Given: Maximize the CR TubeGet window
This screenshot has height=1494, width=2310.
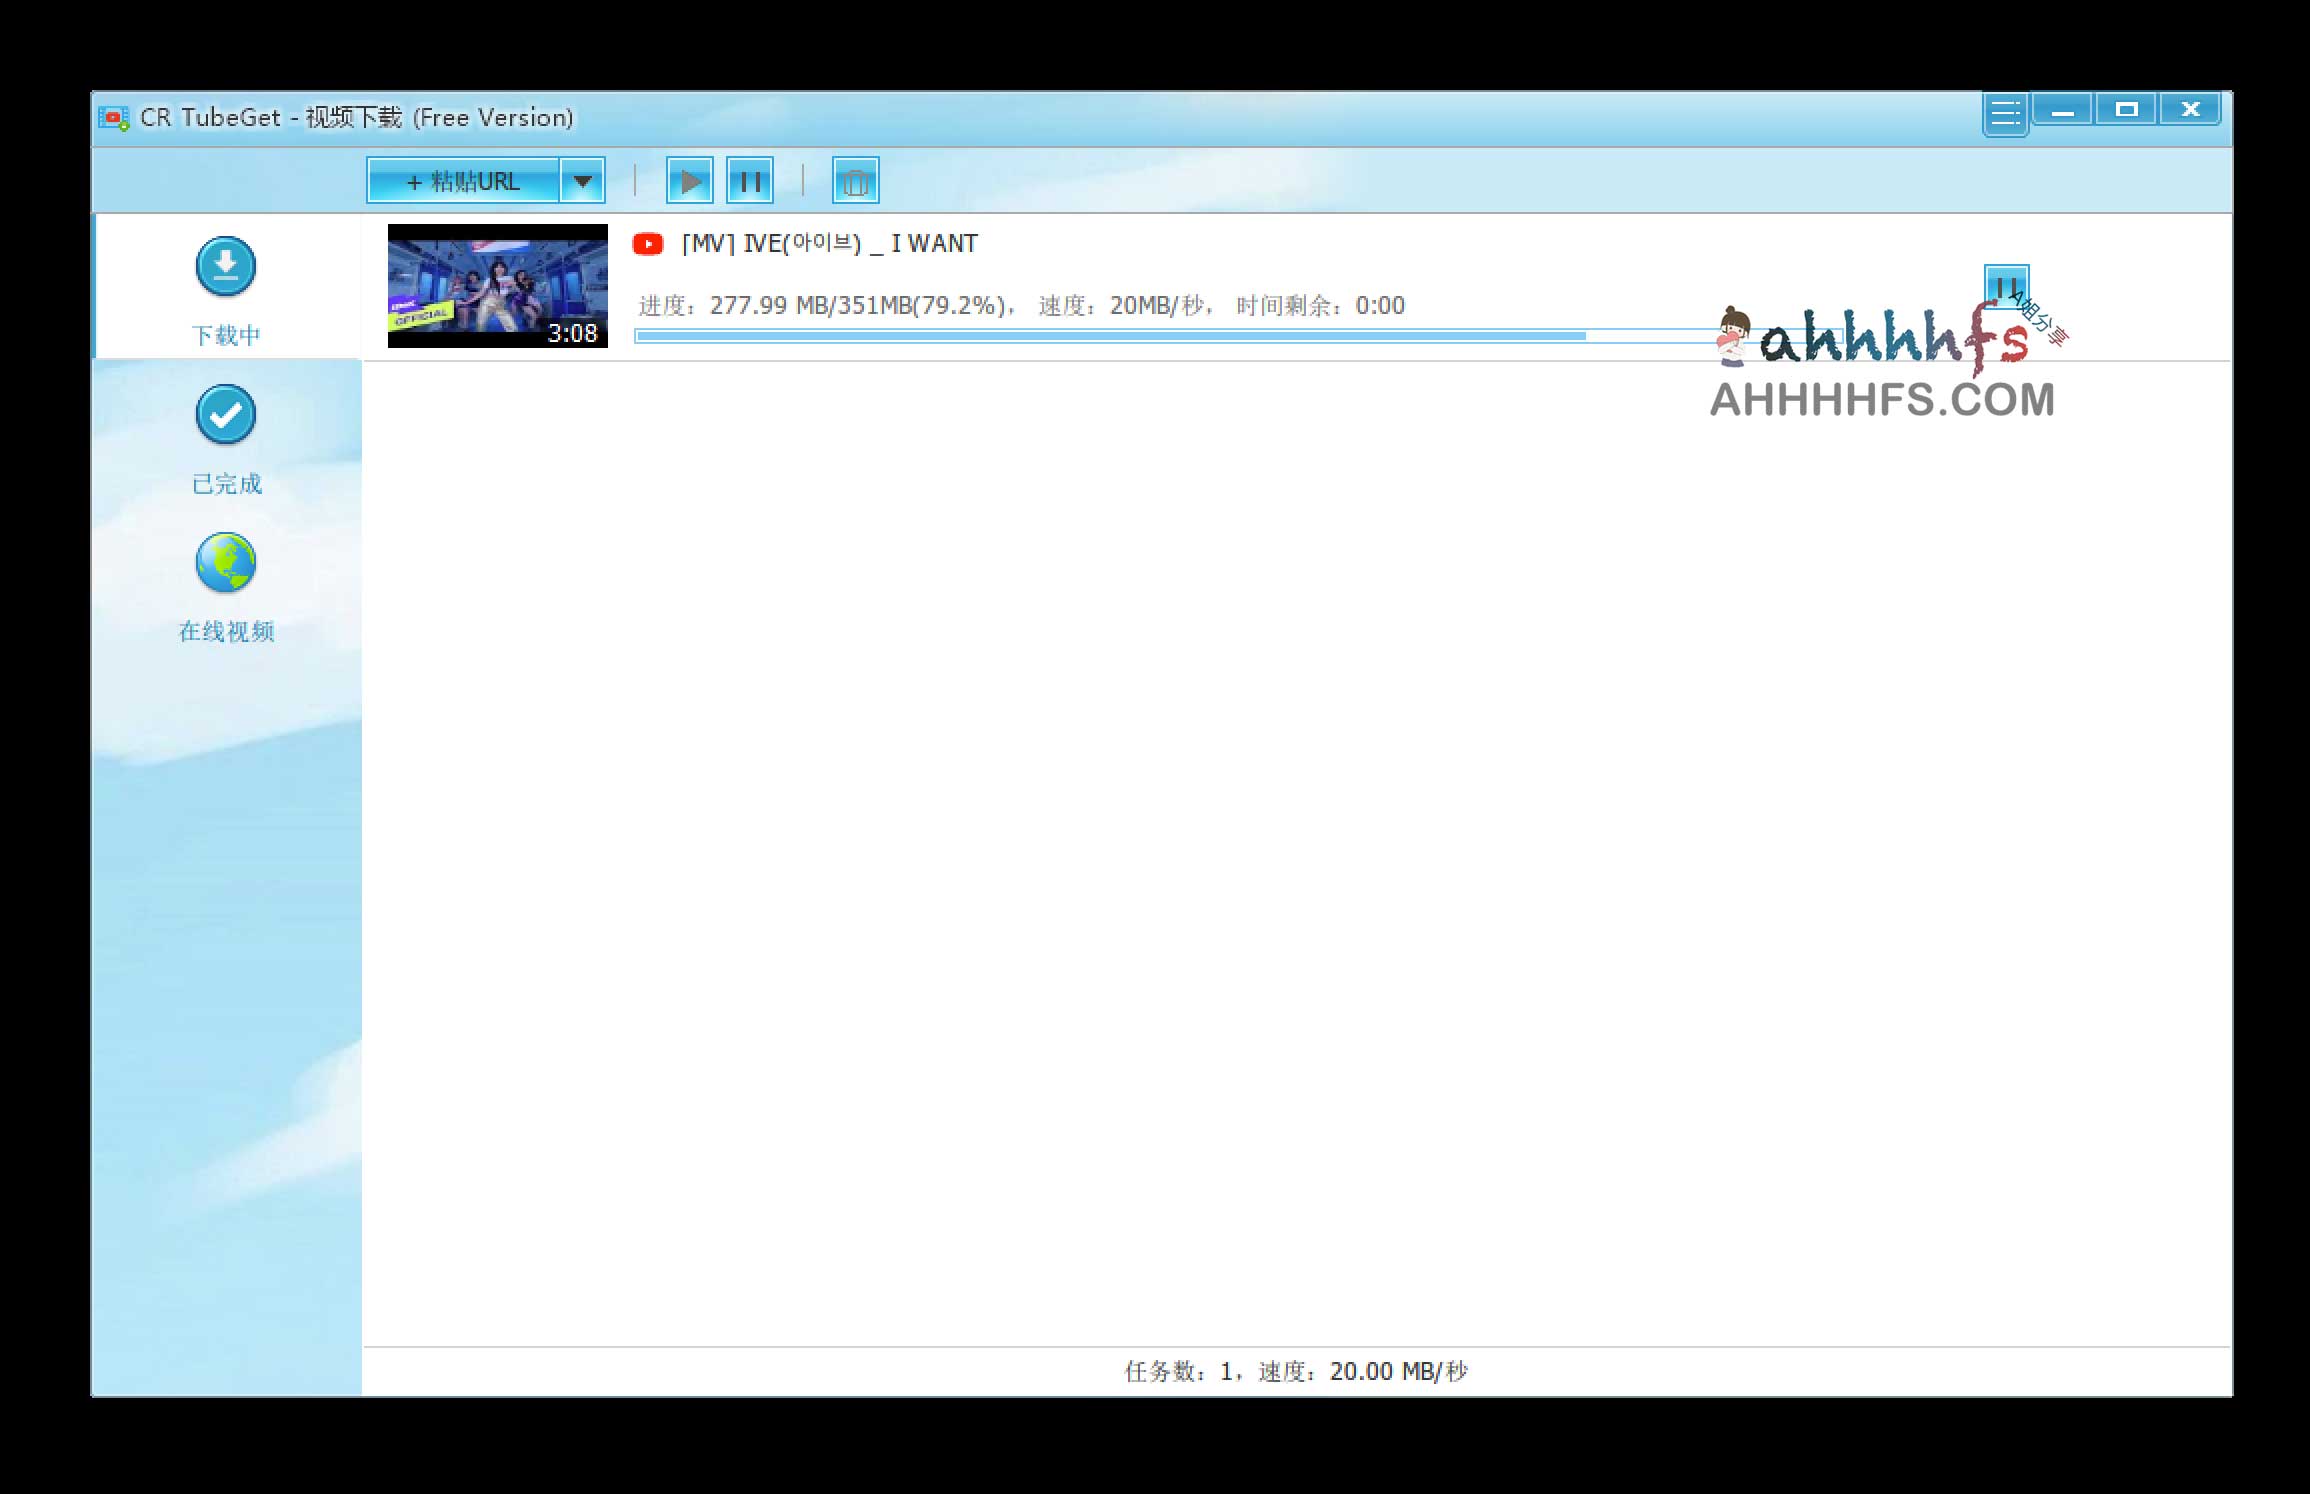Looking at the screenshot, I should pyautogui.click(x=2126, y=109).
